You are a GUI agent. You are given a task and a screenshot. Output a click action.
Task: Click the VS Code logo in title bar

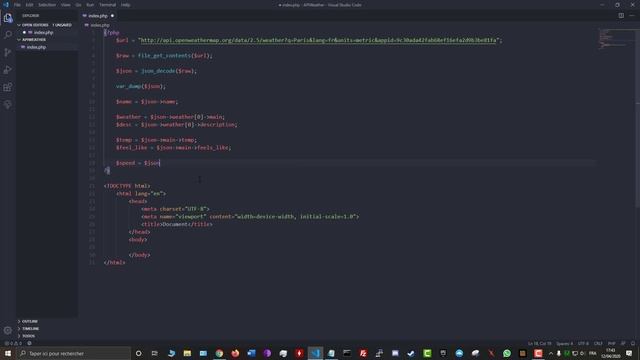[x=5, y=5]
